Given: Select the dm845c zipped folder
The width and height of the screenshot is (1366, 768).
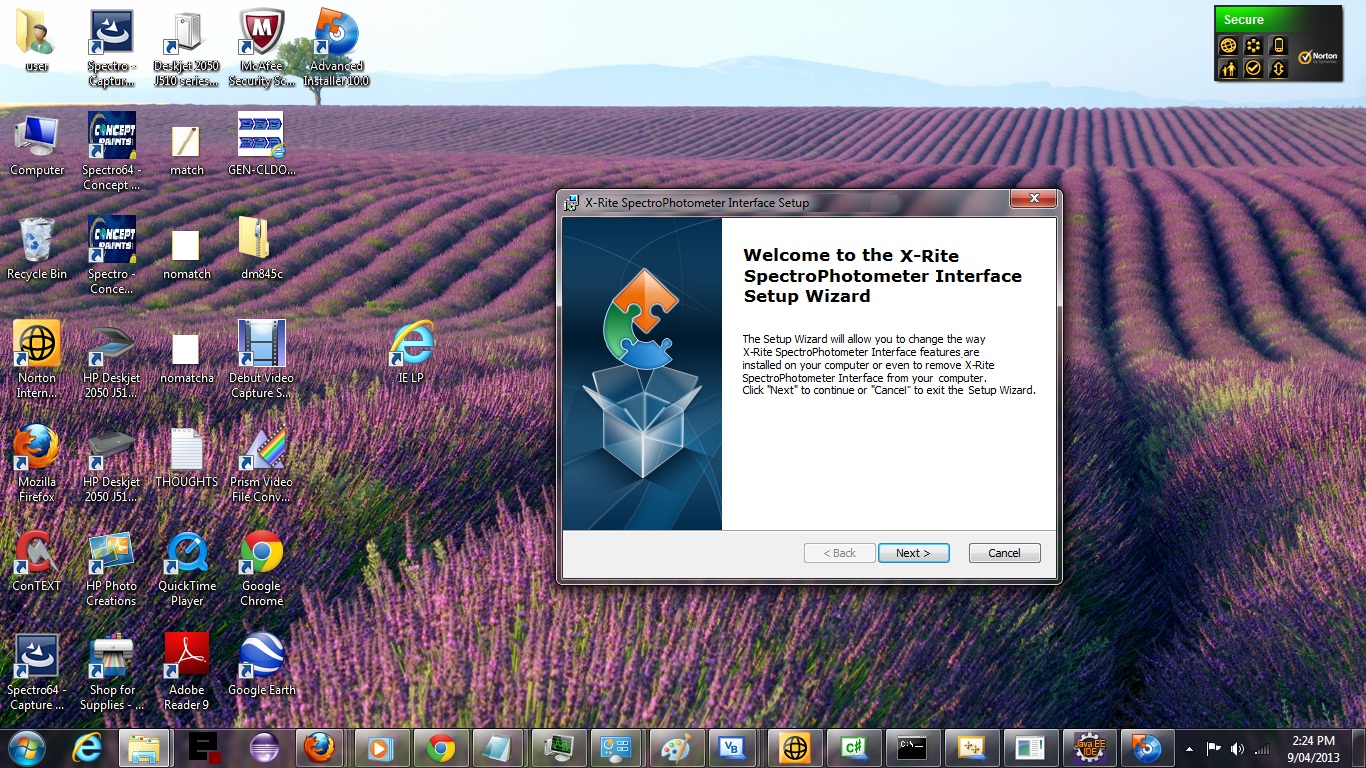Looking at the screenshot, I should [261, 248].
